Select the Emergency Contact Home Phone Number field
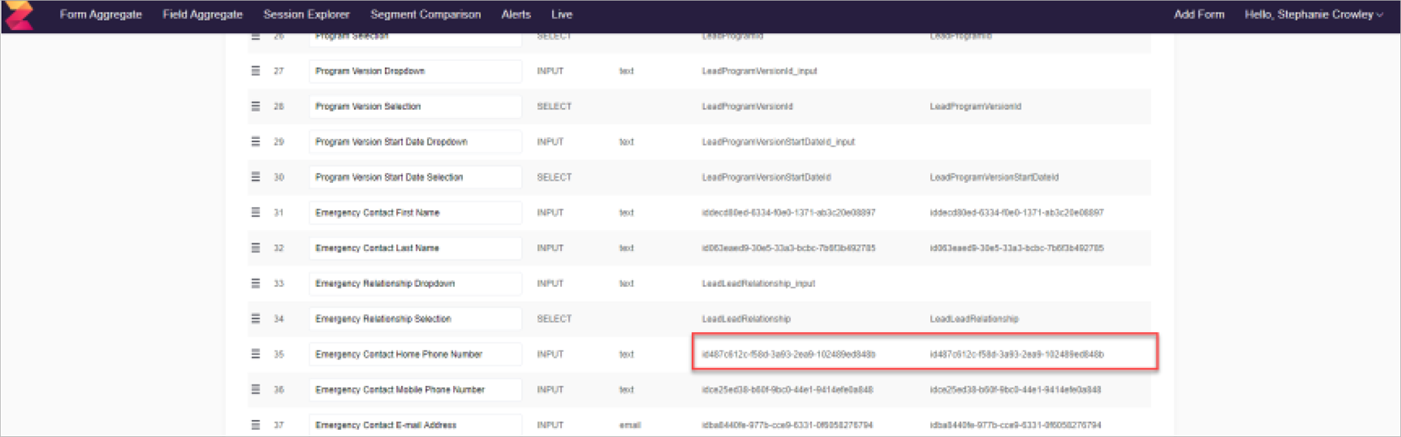The image size is (1401, 437). tap(415, 354)
